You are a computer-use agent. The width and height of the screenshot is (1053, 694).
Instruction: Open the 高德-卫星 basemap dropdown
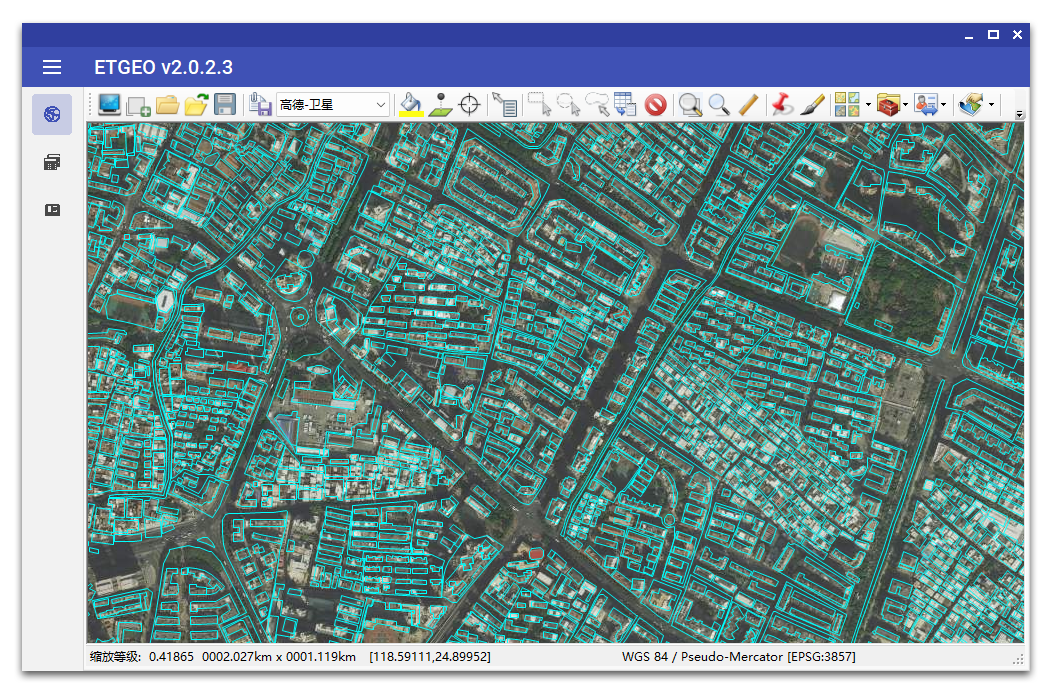pos(333,104)
